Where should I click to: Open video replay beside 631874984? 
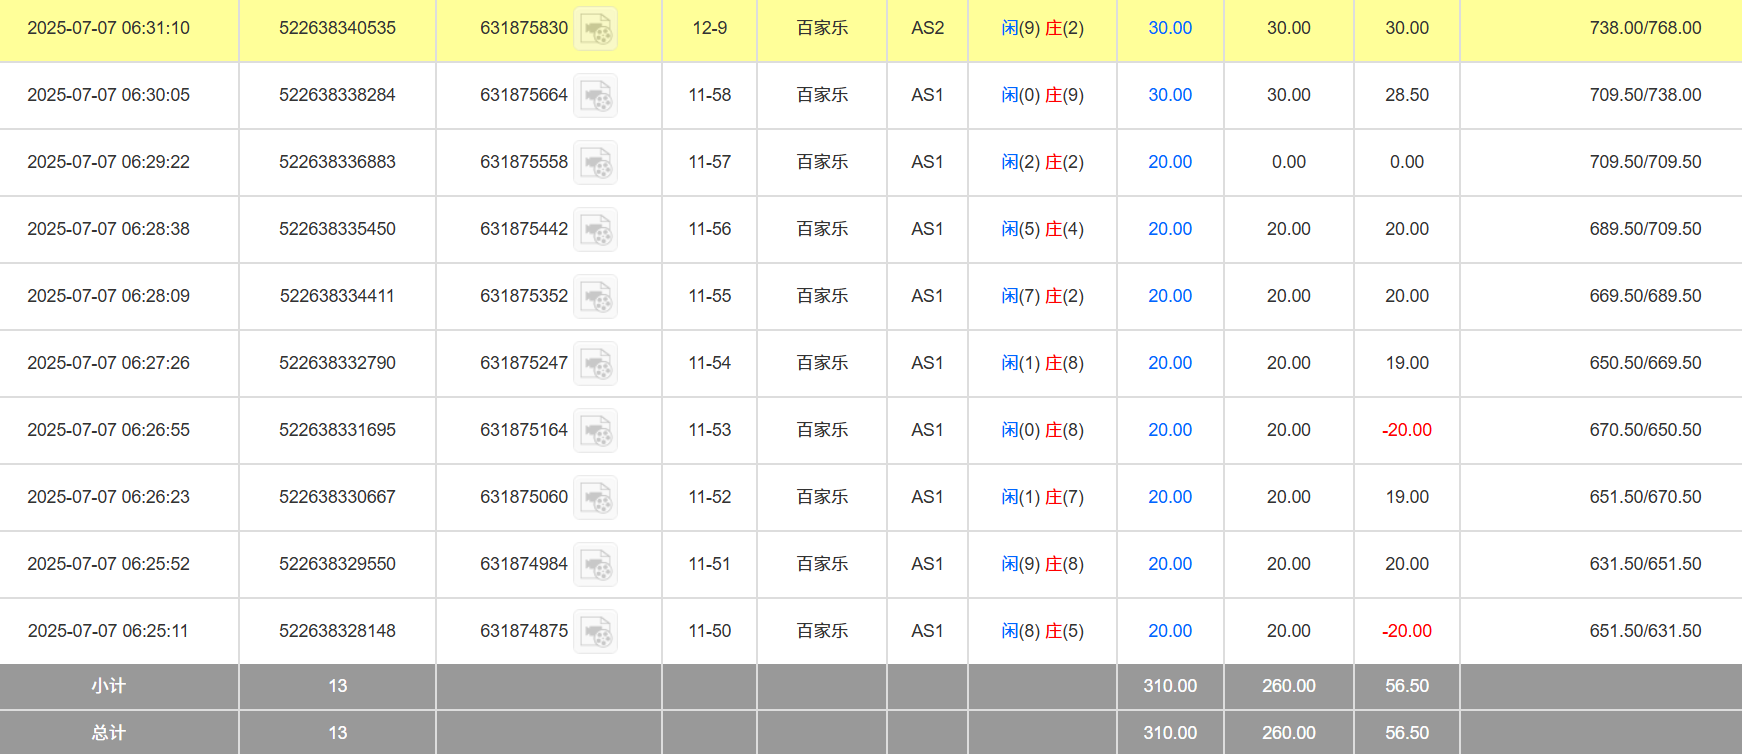tap(595, 565)
